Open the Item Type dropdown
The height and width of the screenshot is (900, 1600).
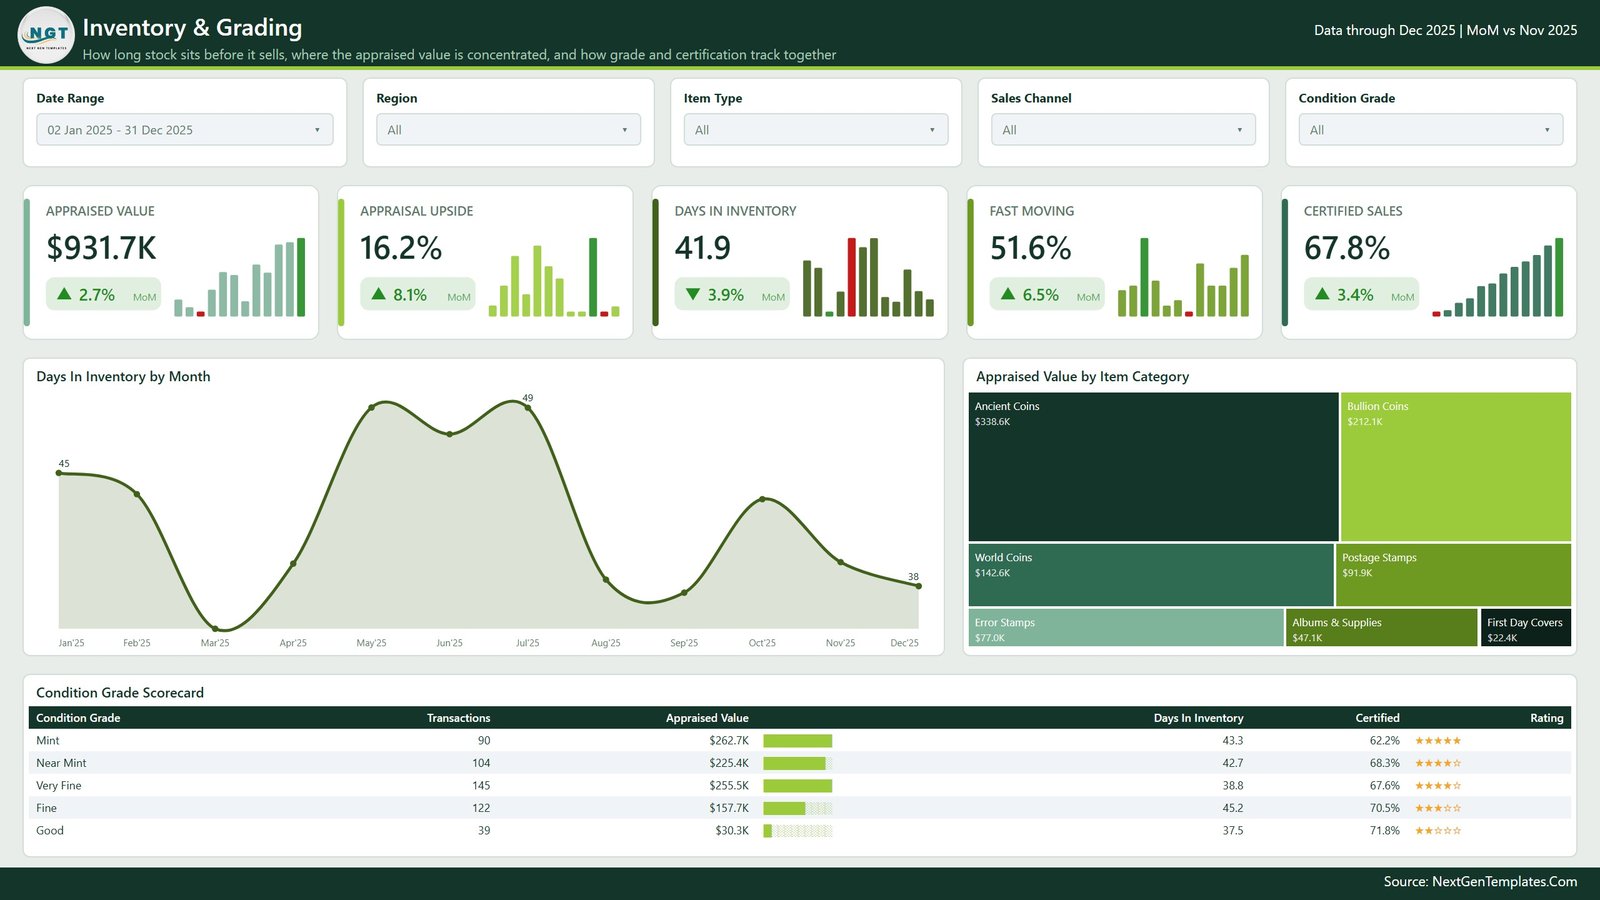point(816,130)
